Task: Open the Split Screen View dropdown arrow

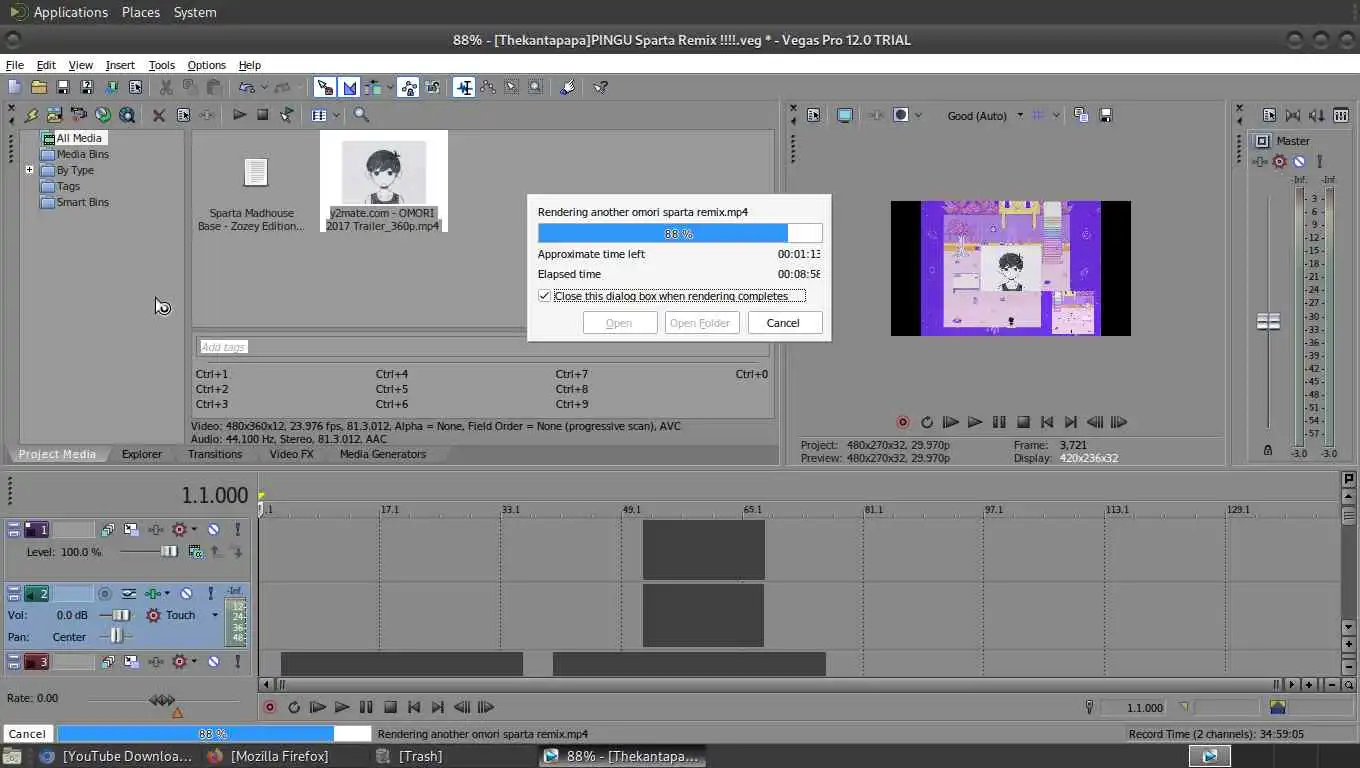Action: point(918,115)
